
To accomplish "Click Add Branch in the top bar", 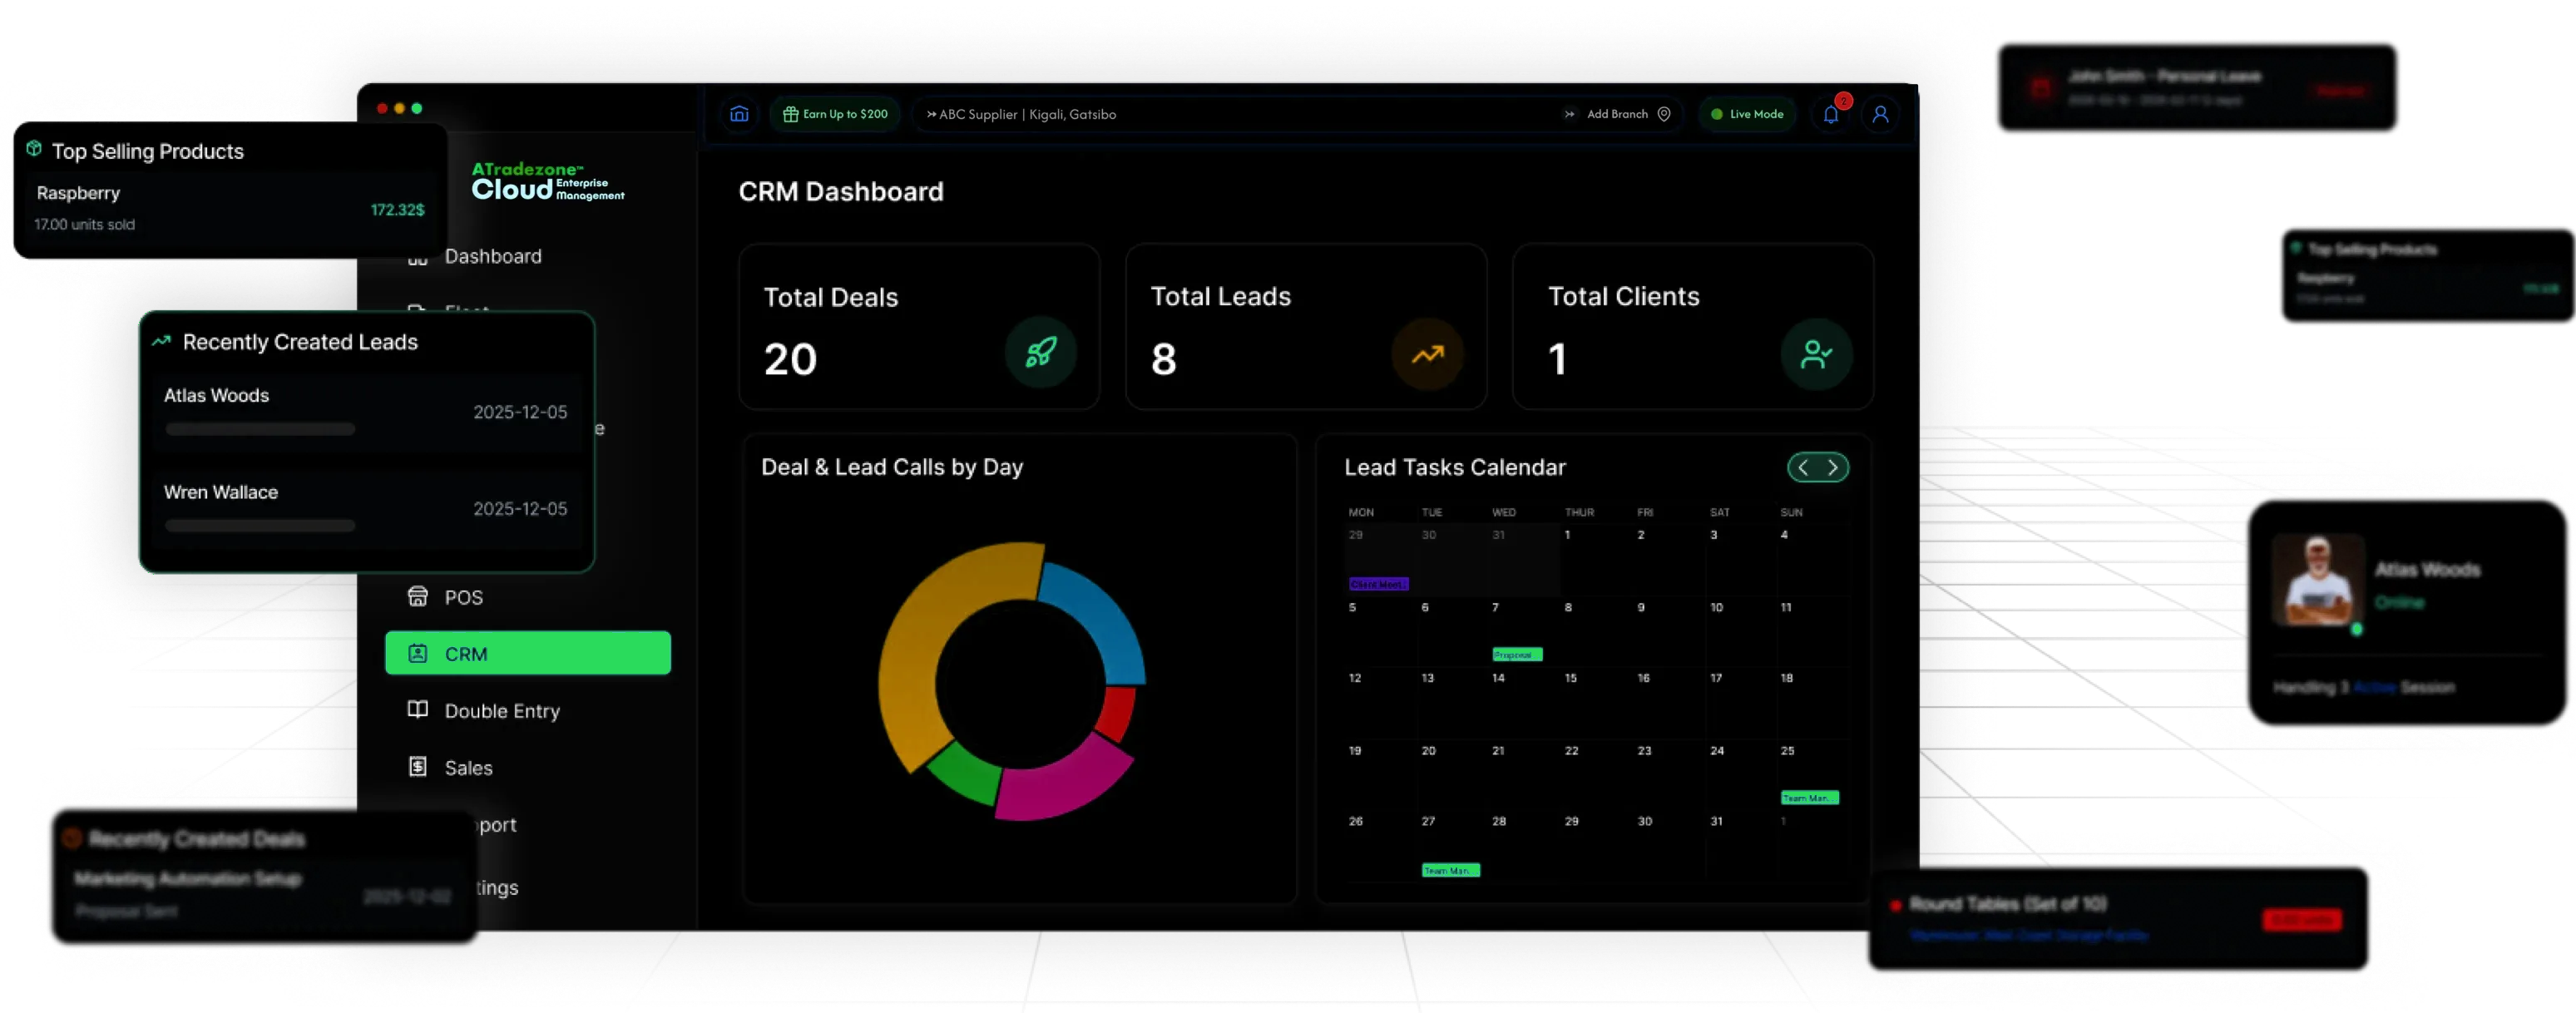I will tap(1617, 114).
